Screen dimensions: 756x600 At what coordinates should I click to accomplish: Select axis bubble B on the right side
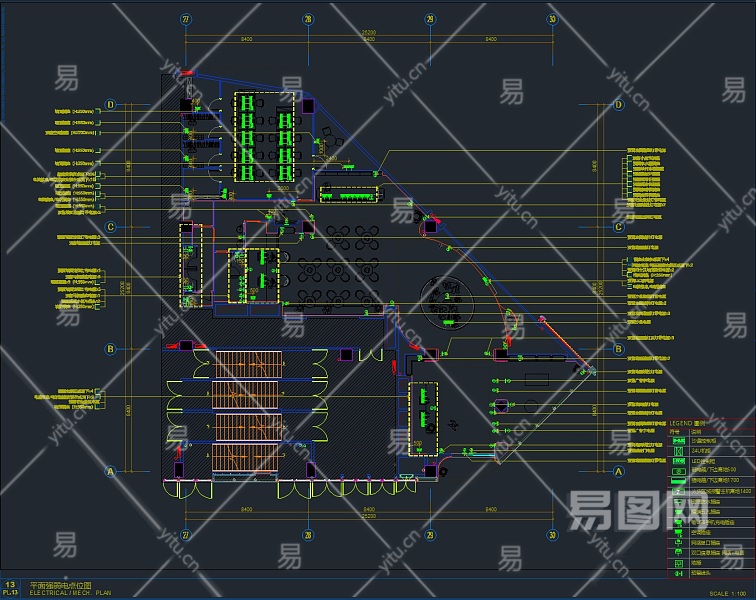click(619, 349)
